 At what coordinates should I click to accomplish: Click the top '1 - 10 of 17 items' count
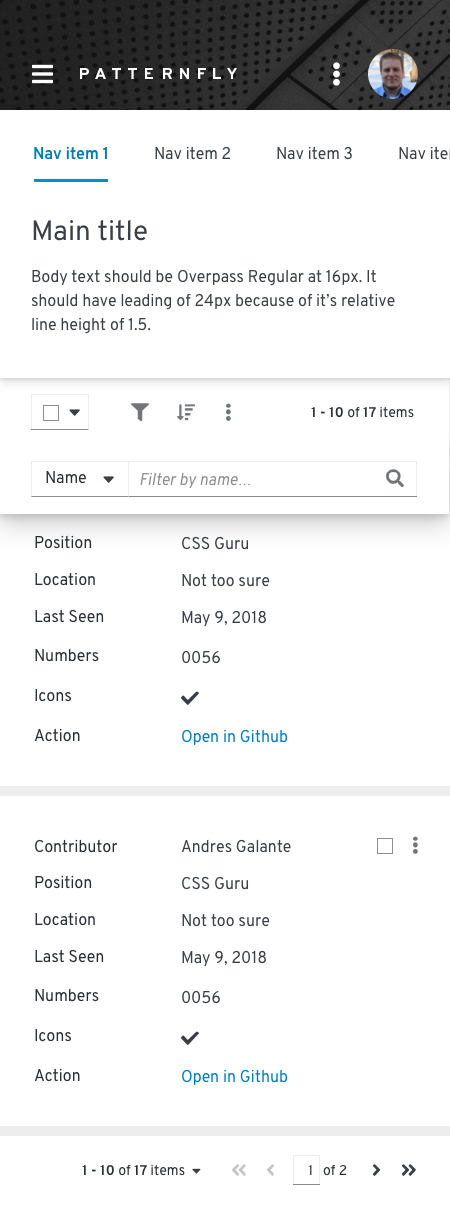(x=362, y=412)
